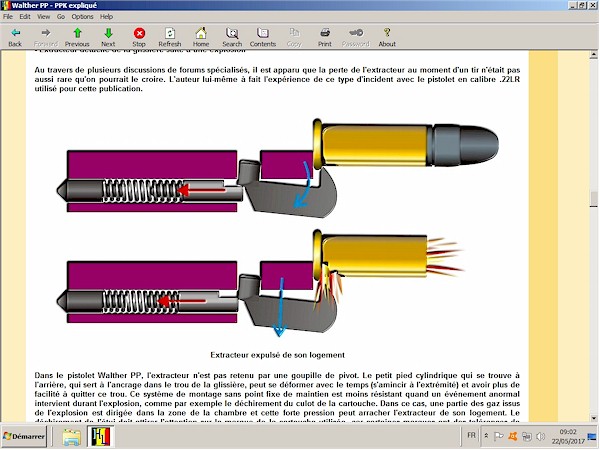Click caption 'Extracteur expulsé de son logement'
Screen dimensions: 600x450
[x=277, y=355]
